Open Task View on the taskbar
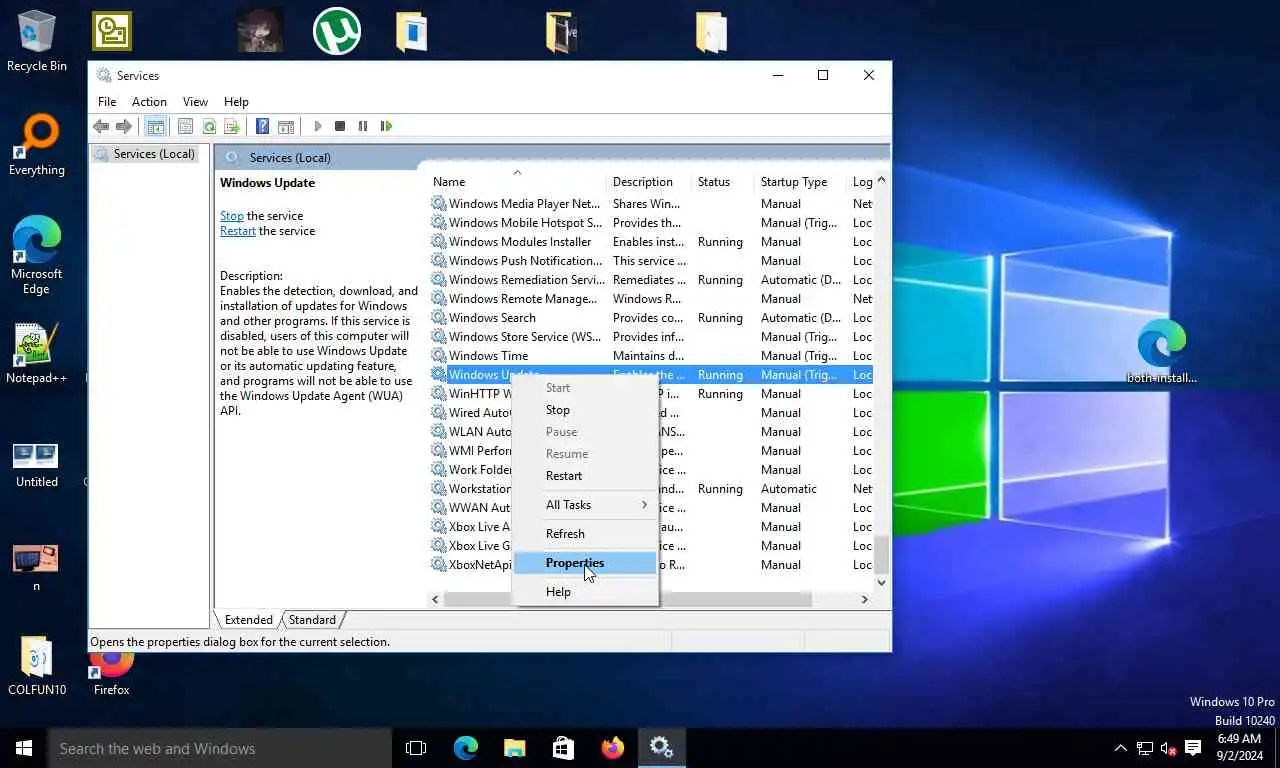 (416, 748)
